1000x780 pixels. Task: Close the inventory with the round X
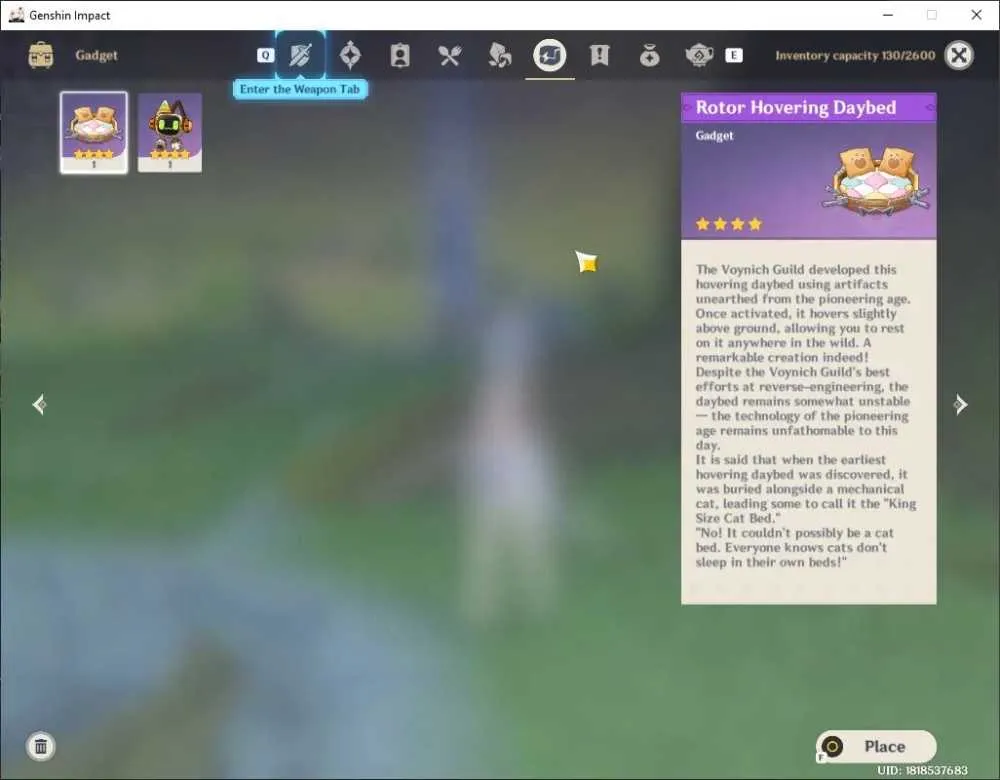point(959,55)
